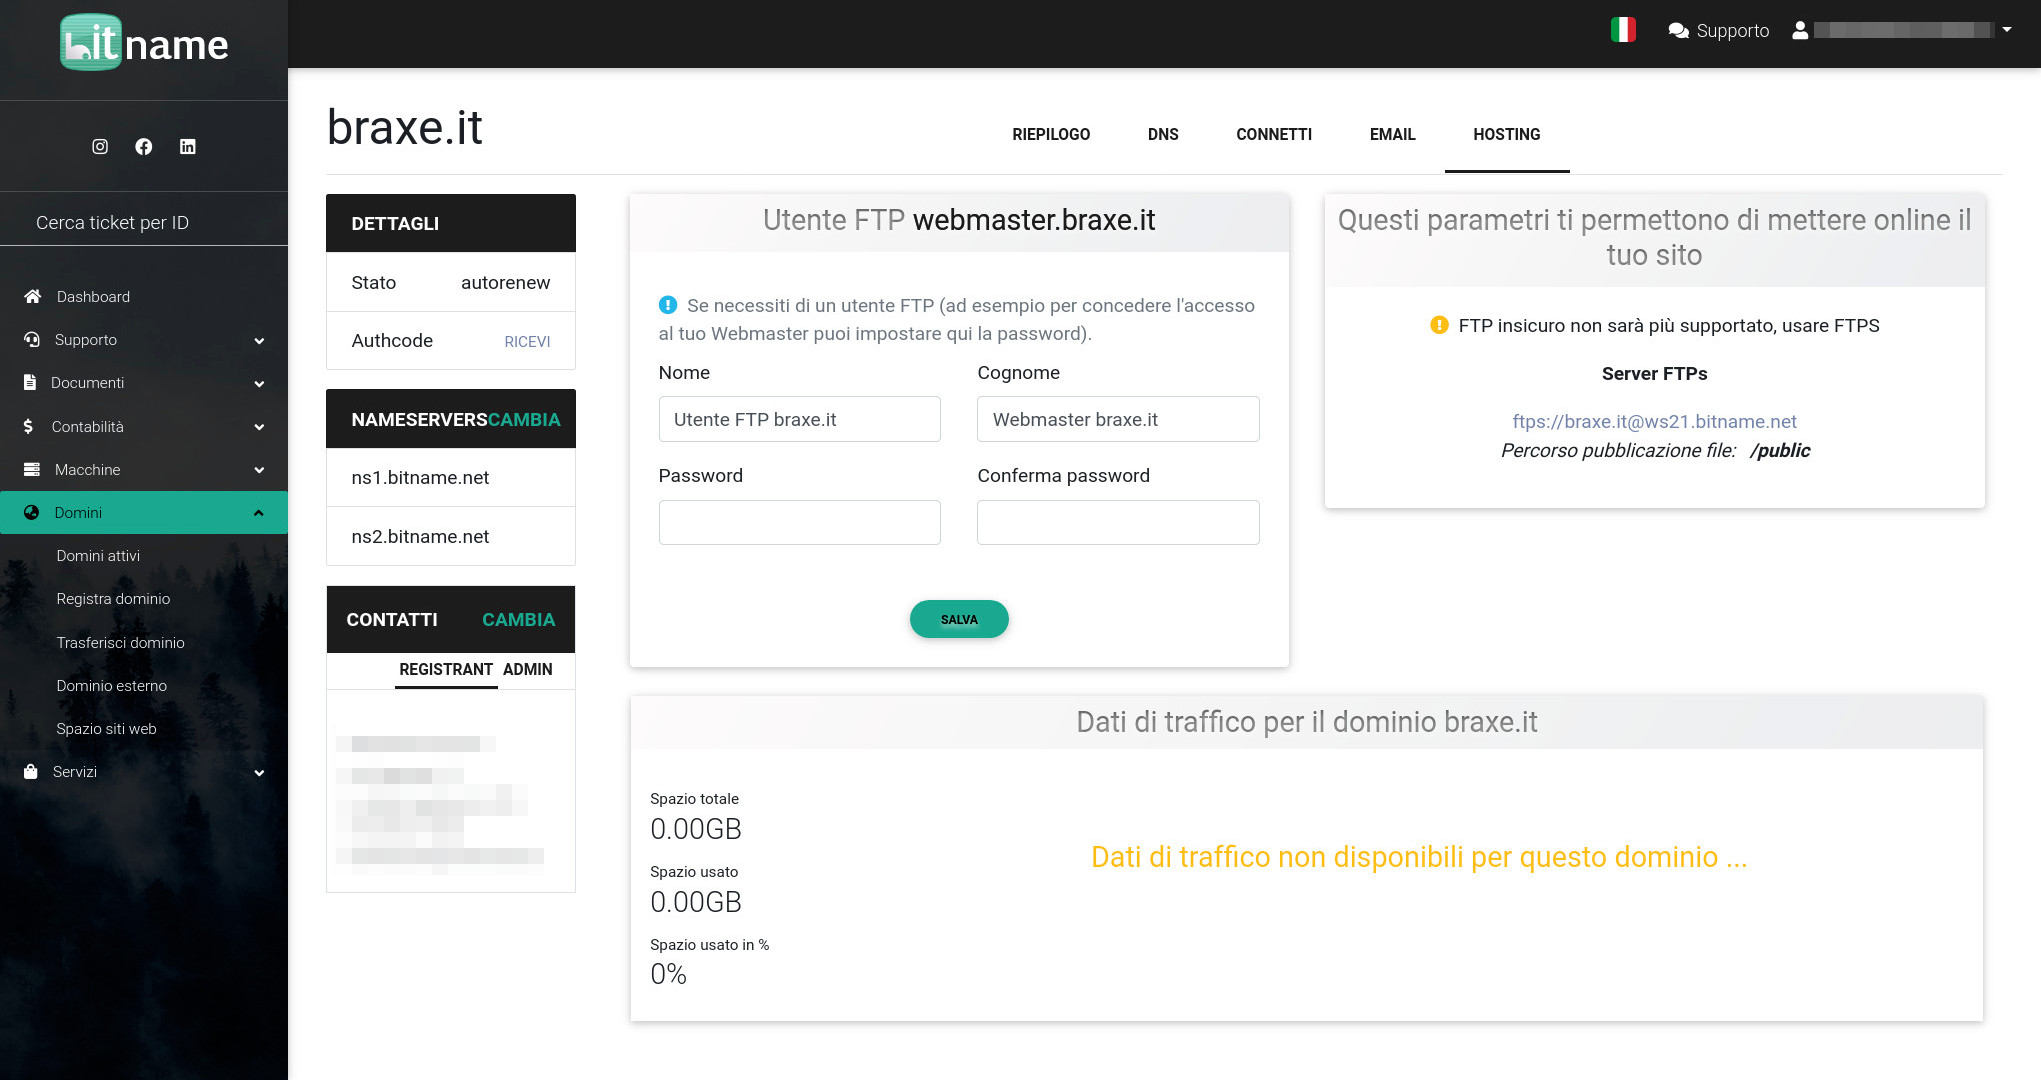
Task: Focus the Cerca ticket per ID field
Action: [144, 222]
